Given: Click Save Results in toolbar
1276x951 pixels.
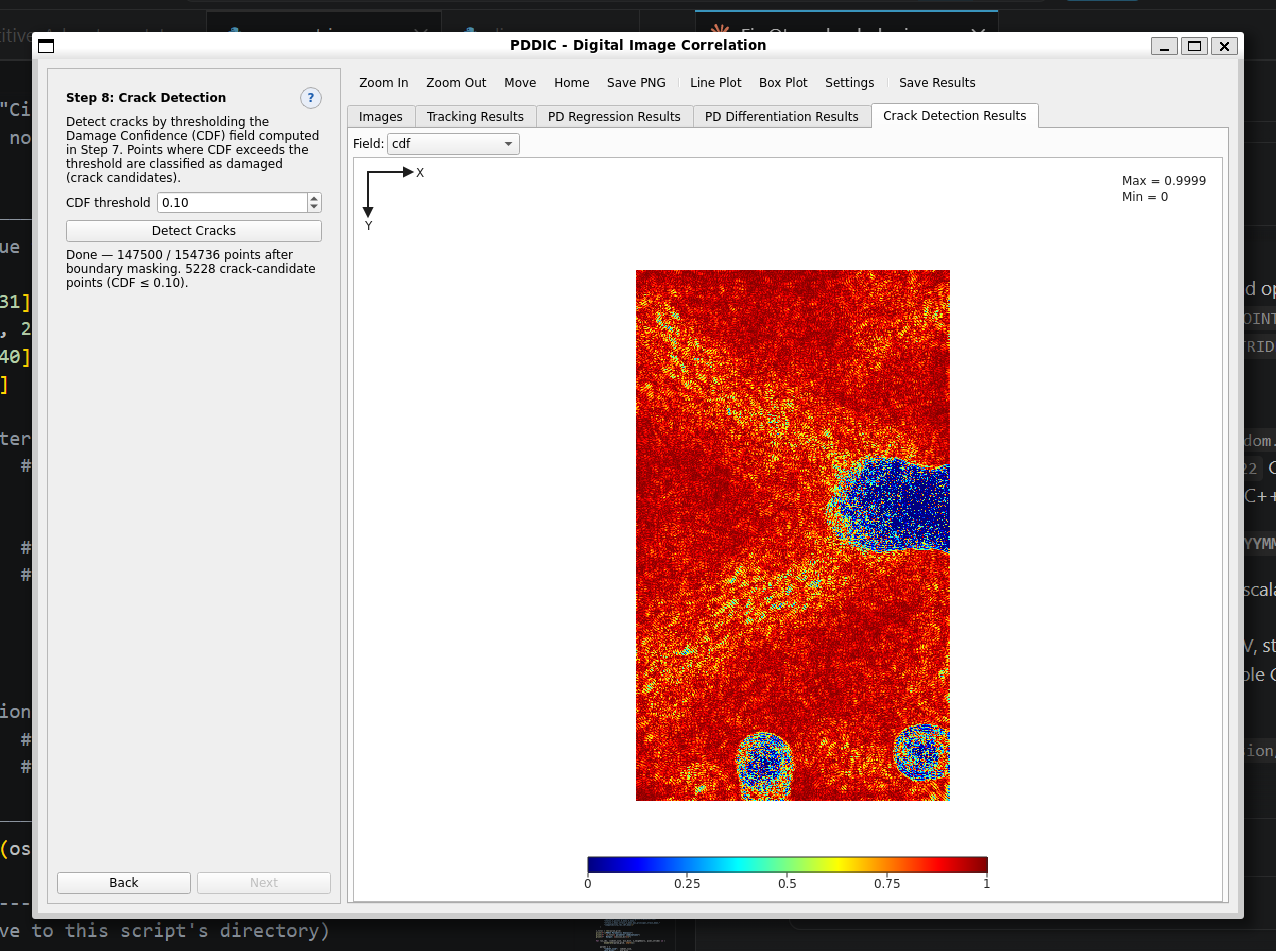Looking at the screenshot, I should click(x=937, y=83).
